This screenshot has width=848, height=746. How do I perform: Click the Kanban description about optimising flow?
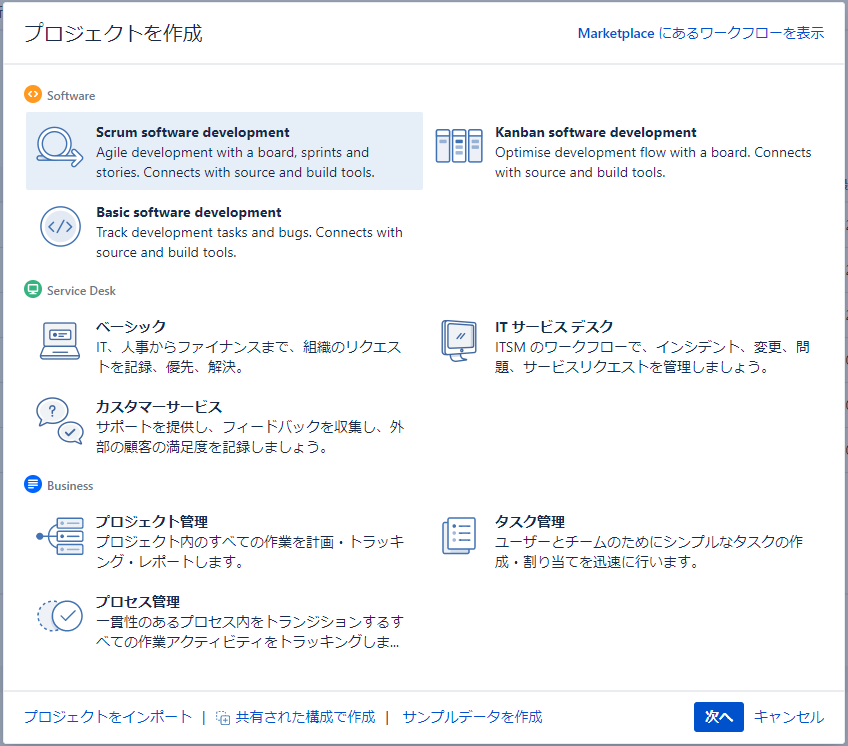click(653, 162)
